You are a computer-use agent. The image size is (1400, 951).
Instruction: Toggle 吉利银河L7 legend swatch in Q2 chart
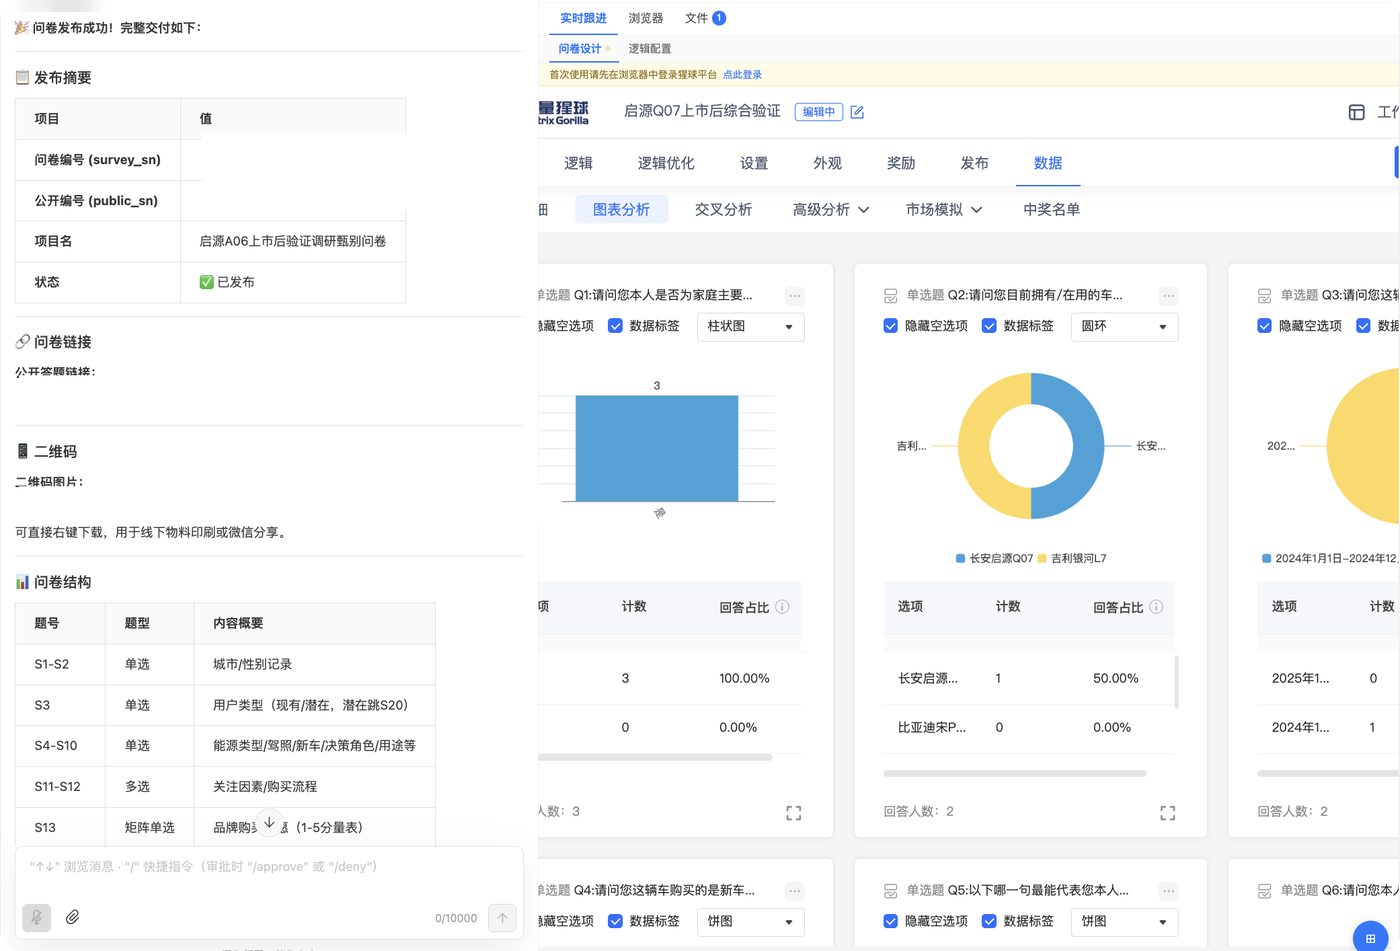pos(1042,558)
